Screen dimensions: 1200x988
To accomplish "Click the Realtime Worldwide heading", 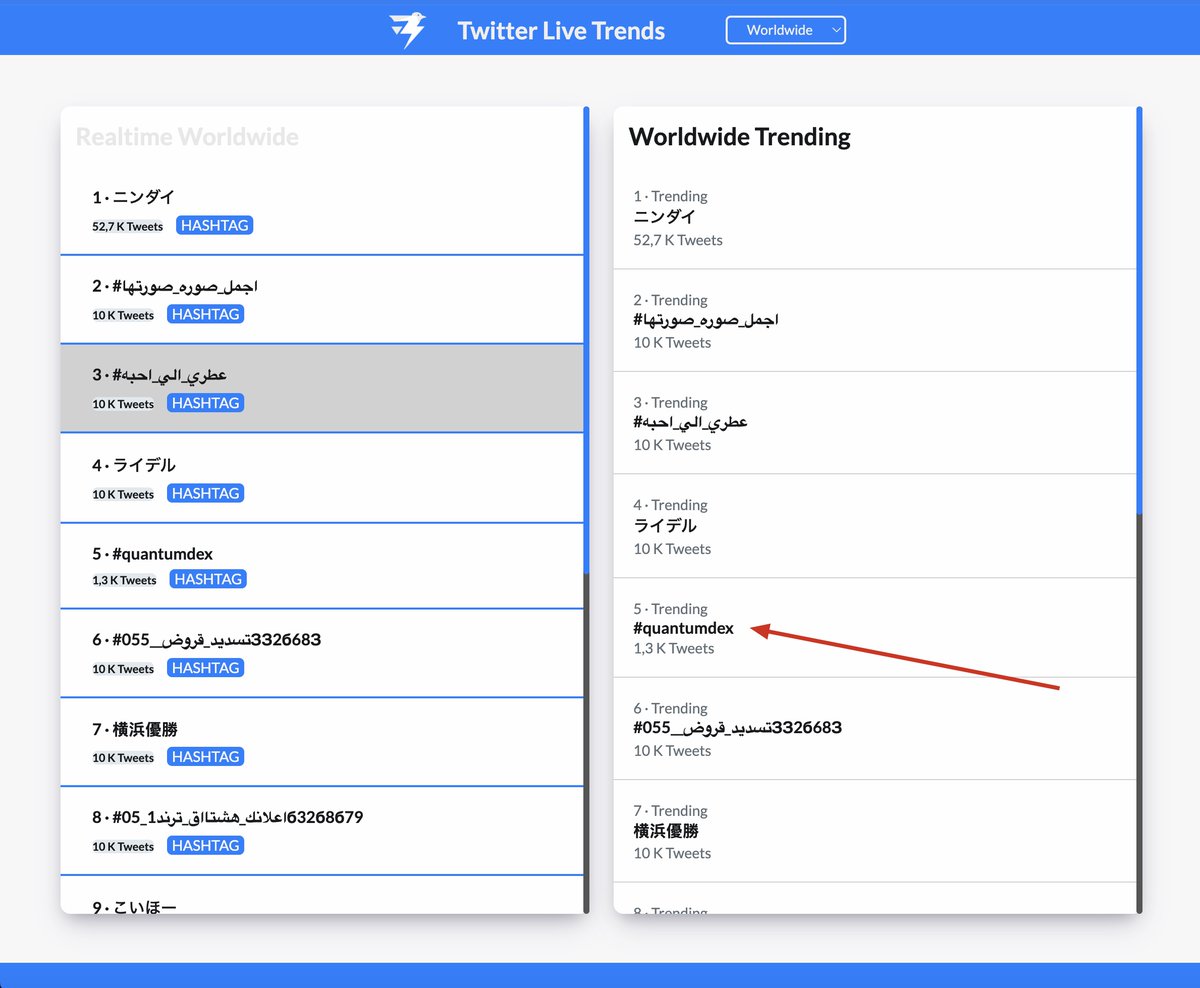I will point(187,137).
